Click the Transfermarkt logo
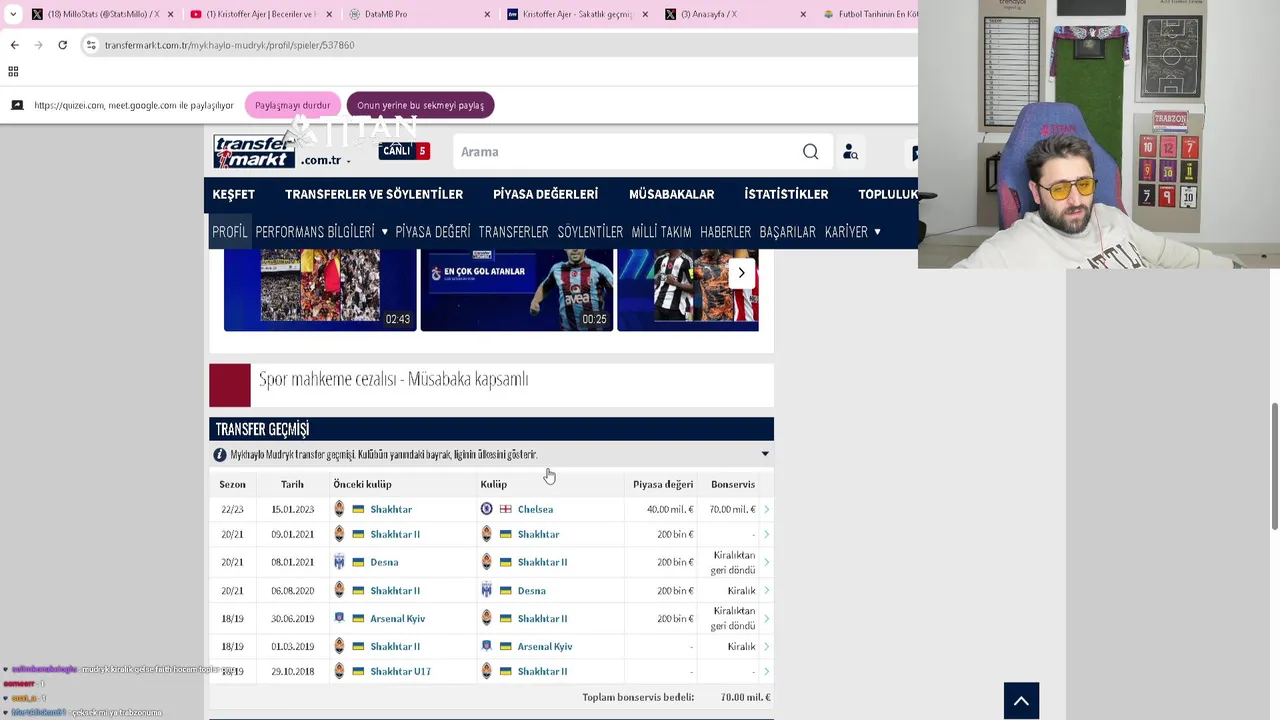 (254, 152)
